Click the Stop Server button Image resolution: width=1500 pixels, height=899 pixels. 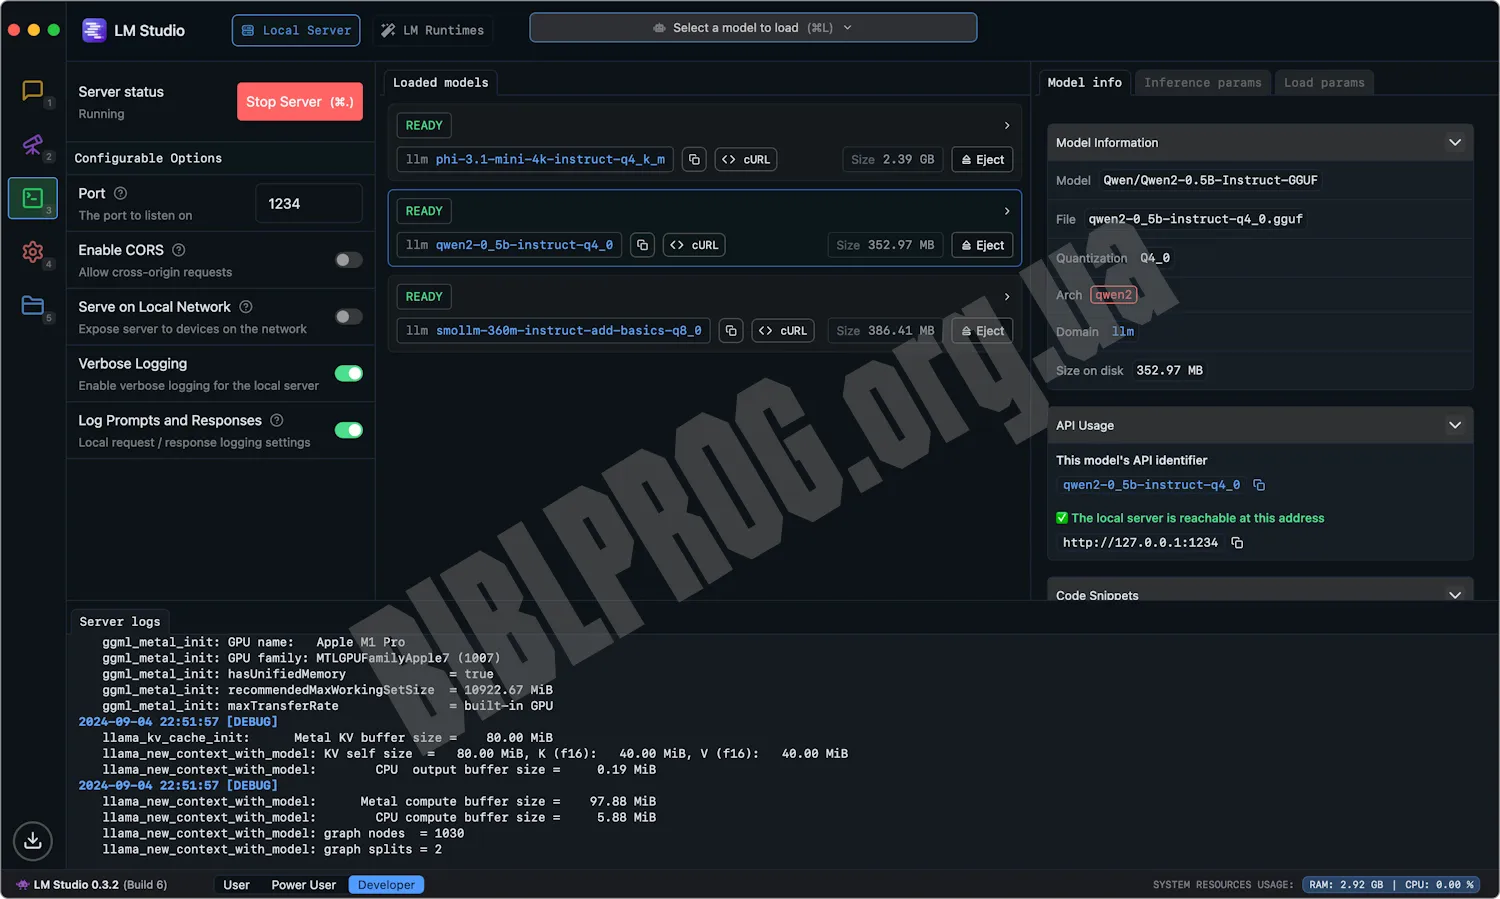(300, 102)
